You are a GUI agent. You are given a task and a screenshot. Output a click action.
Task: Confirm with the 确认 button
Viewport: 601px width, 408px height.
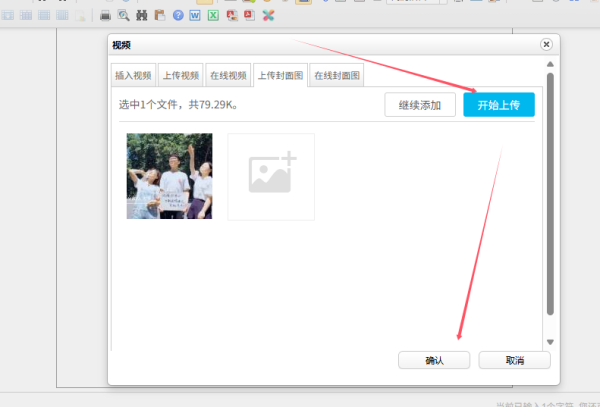pos(433,360)
